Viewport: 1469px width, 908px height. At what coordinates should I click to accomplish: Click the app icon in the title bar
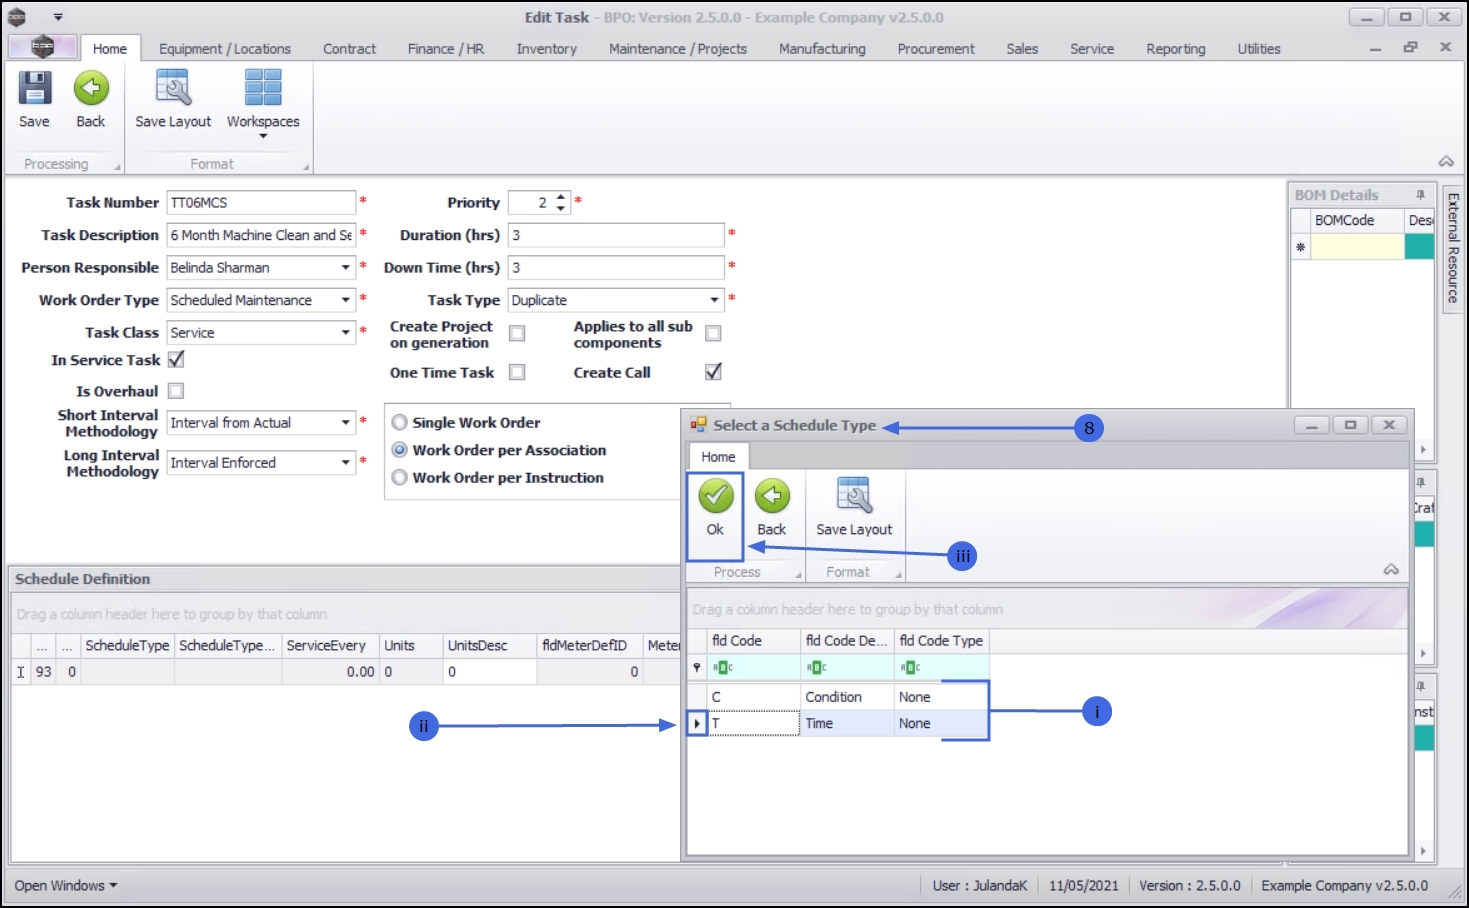point(17,17)
